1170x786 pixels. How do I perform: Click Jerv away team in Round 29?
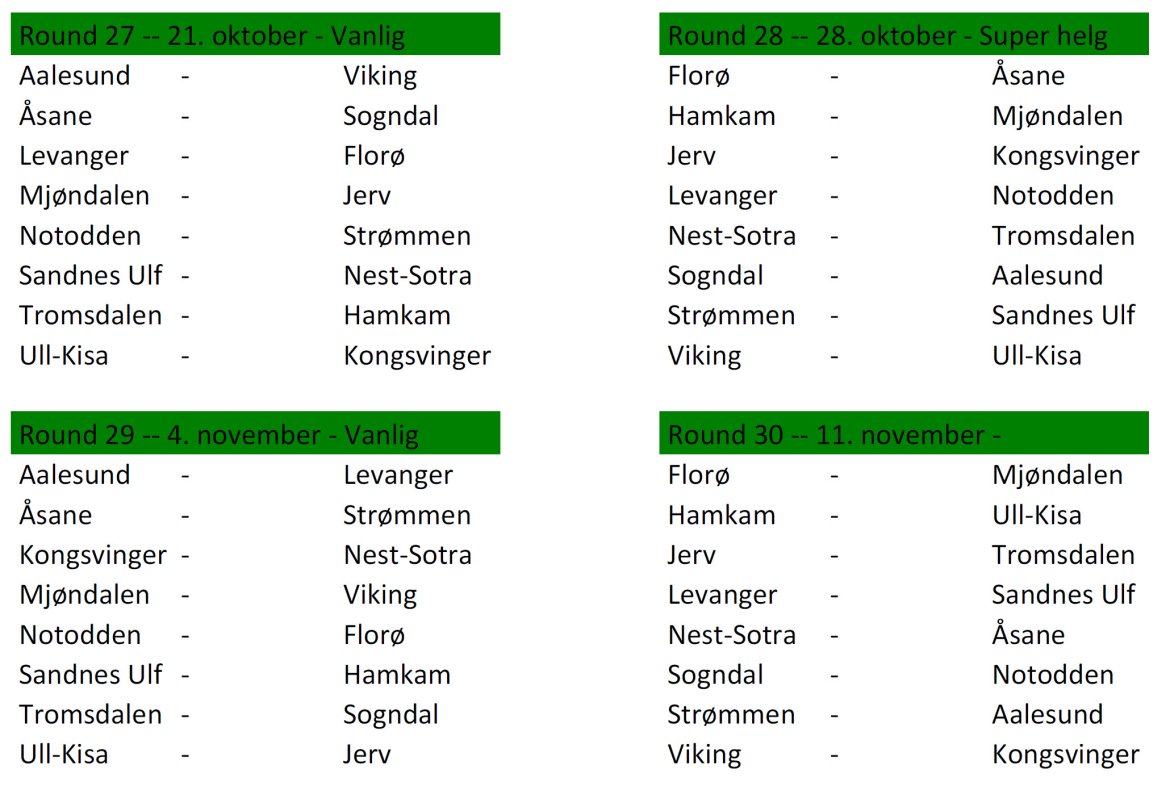pyautogui.click(x=367, y=755)
